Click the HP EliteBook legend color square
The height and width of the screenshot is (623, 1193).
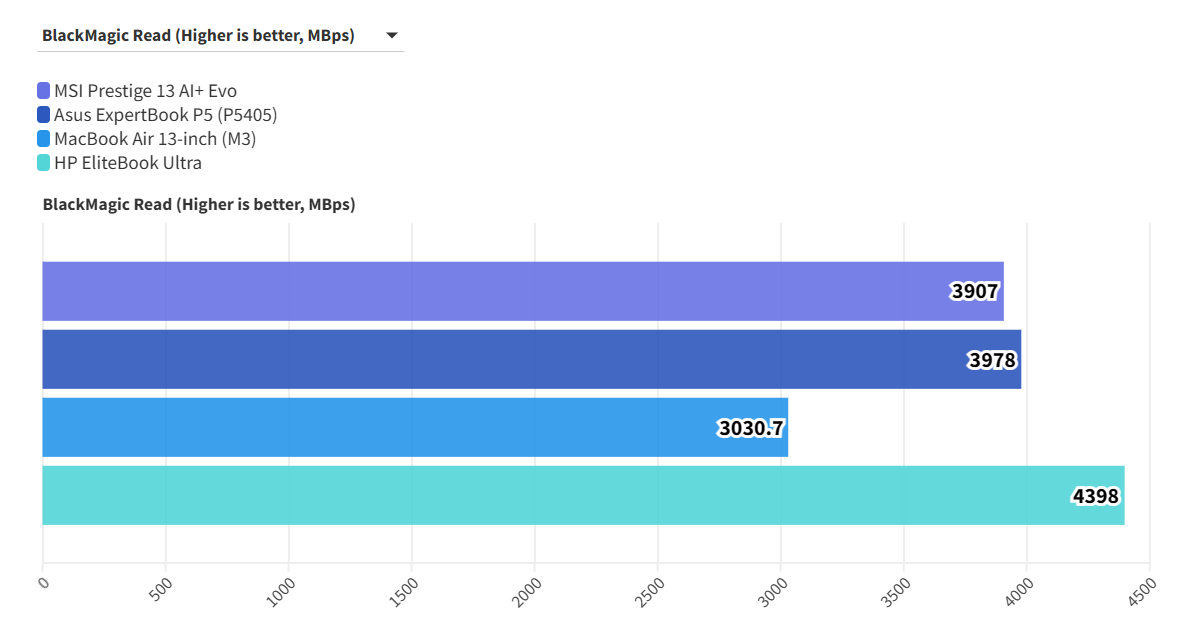point(44,163)
